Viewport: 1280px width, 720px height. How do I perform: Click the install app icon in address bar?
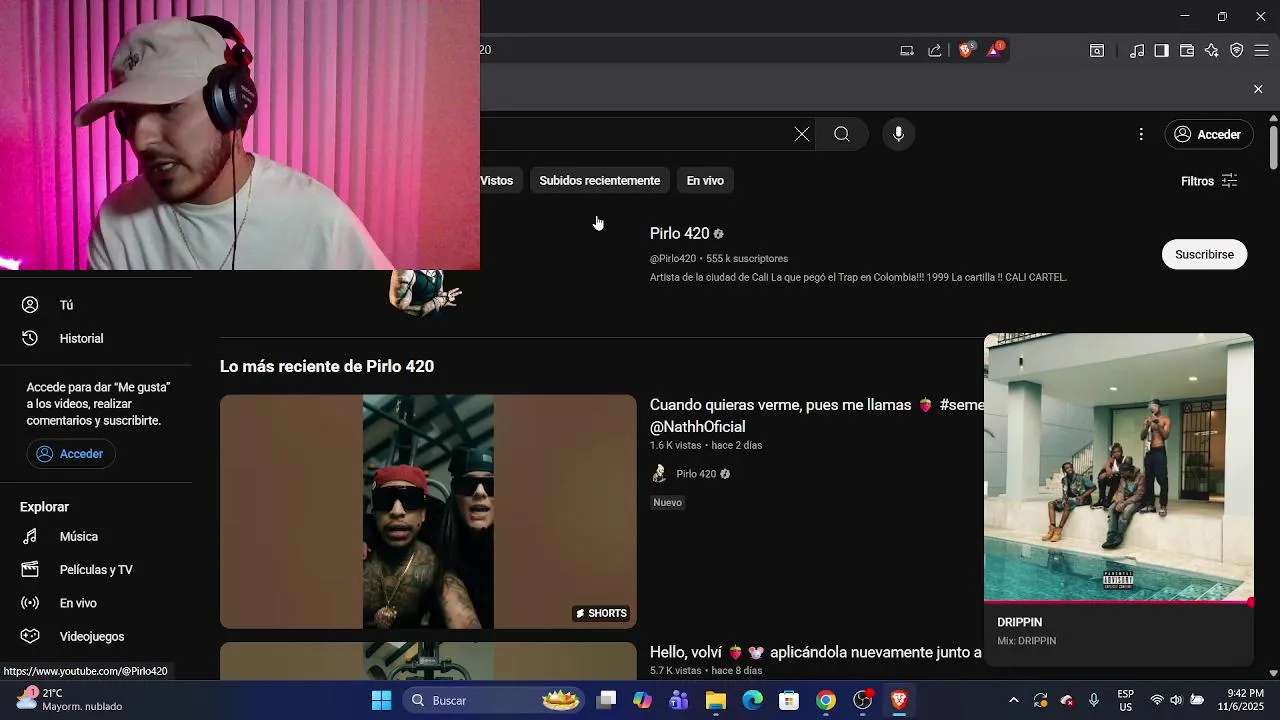[x=907, y=50]
